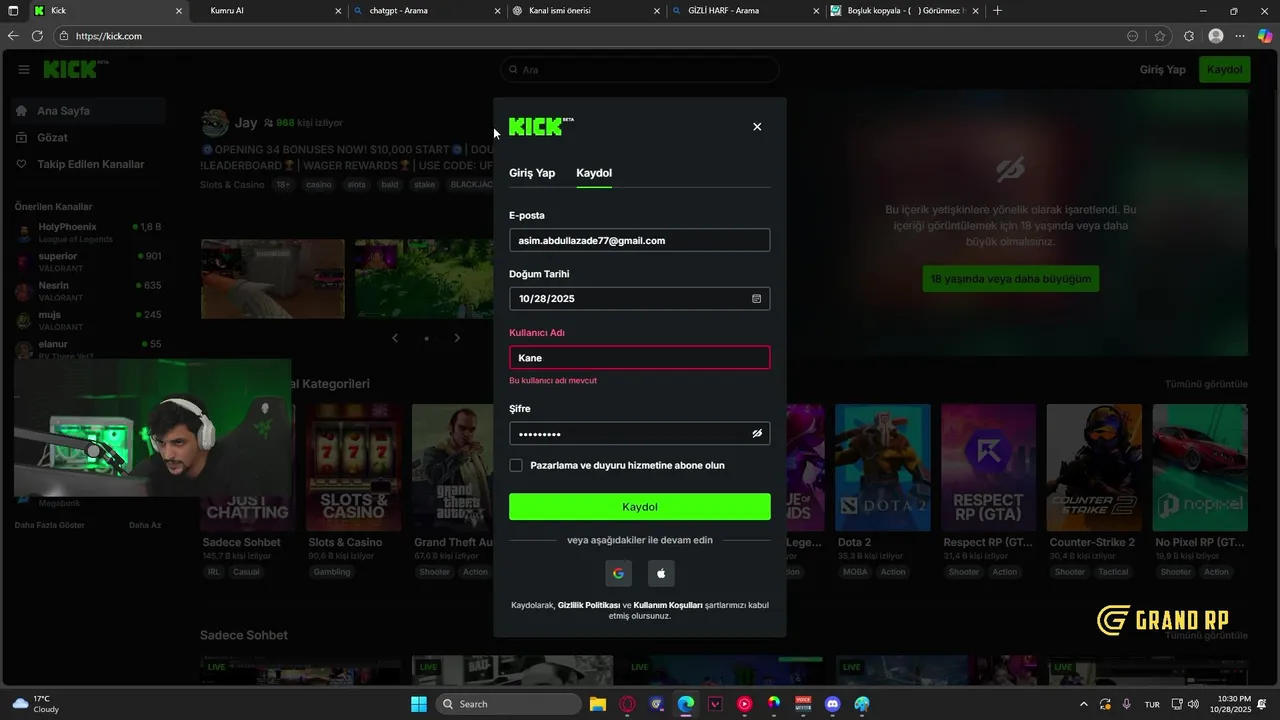Open Discord from taskbar
The image size is (1280, 720).
point(833,704)
